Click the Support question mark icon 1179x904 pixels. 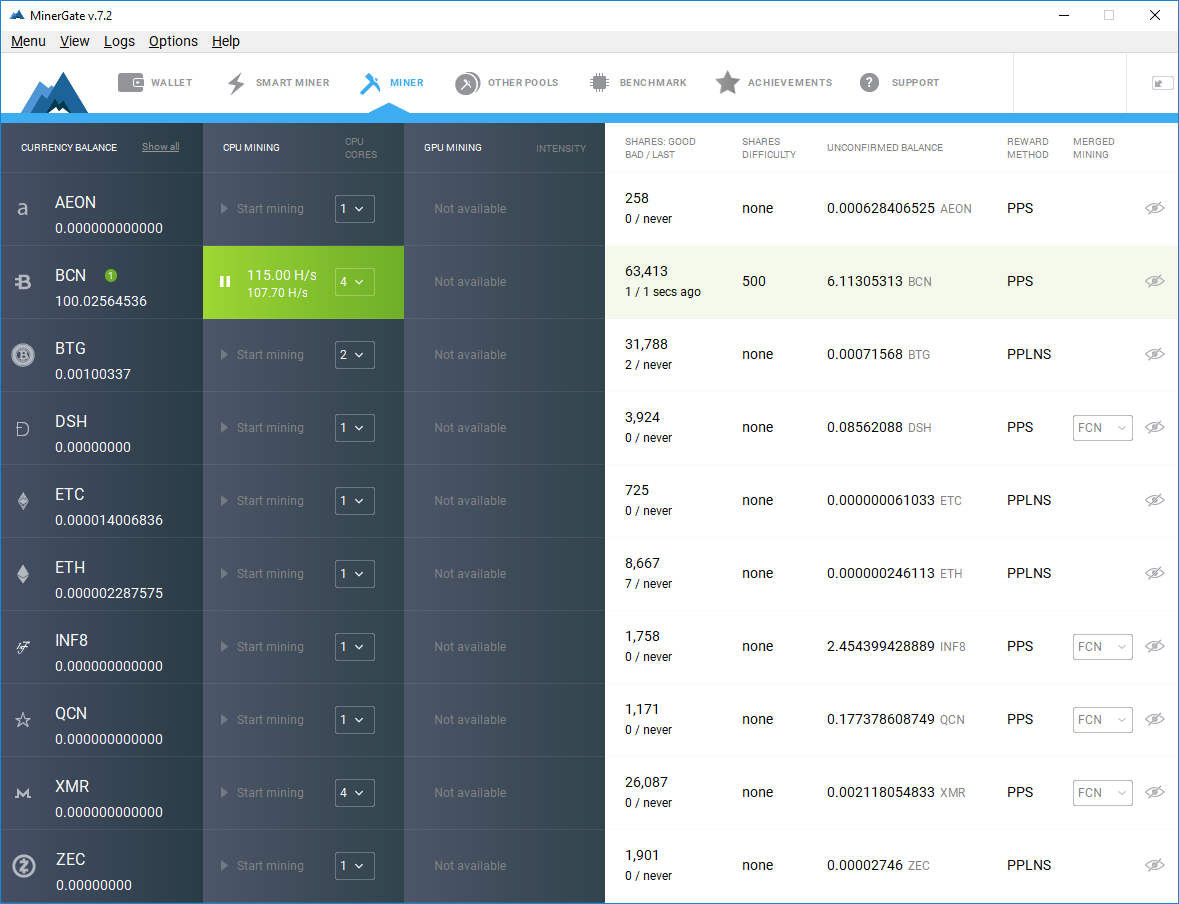pyautogui.click(x=869, y=83)
